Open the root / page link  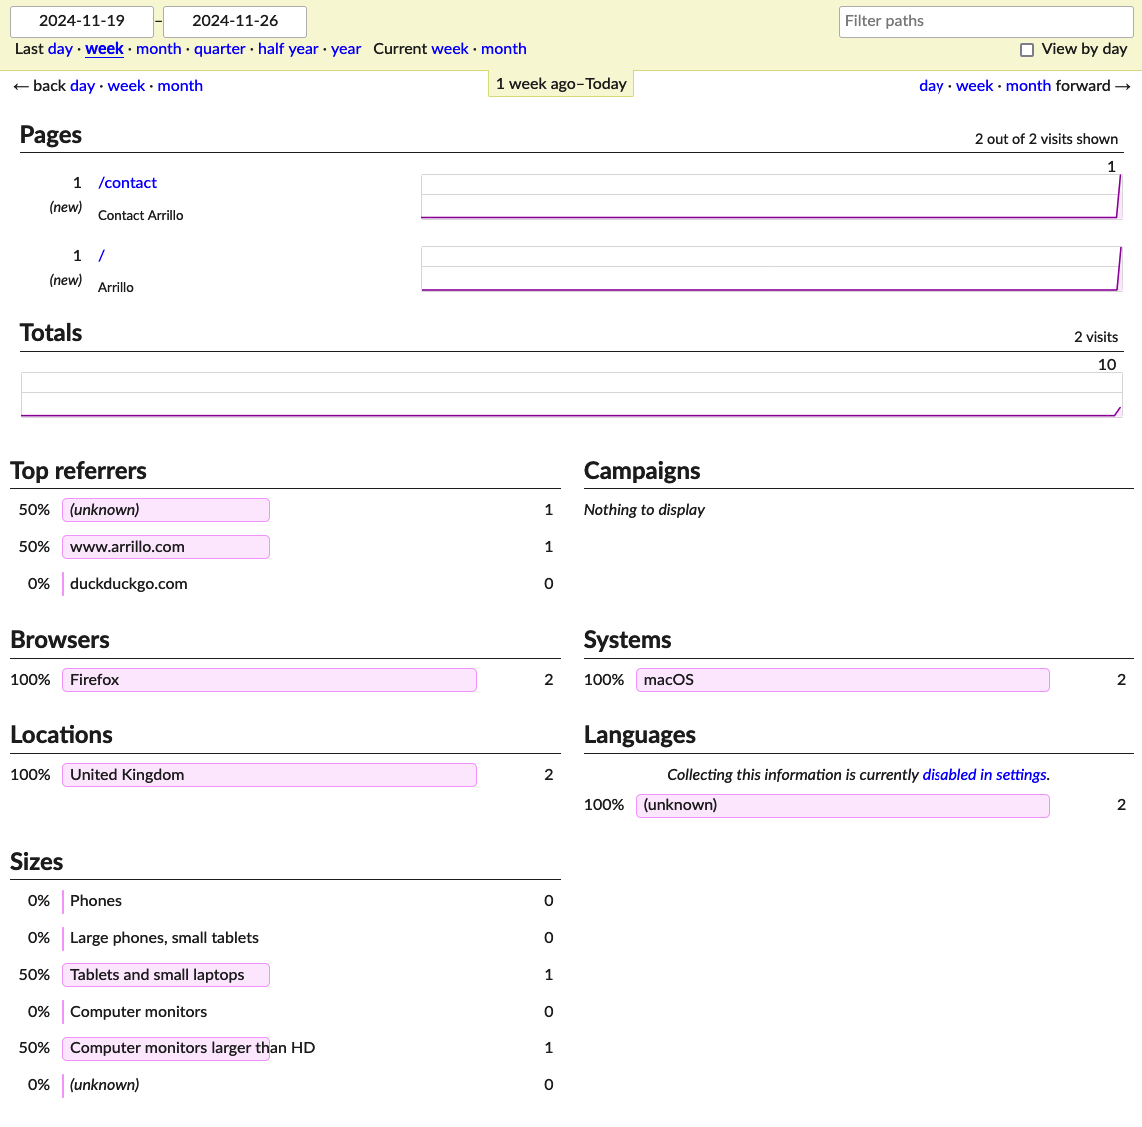point(100,255)
